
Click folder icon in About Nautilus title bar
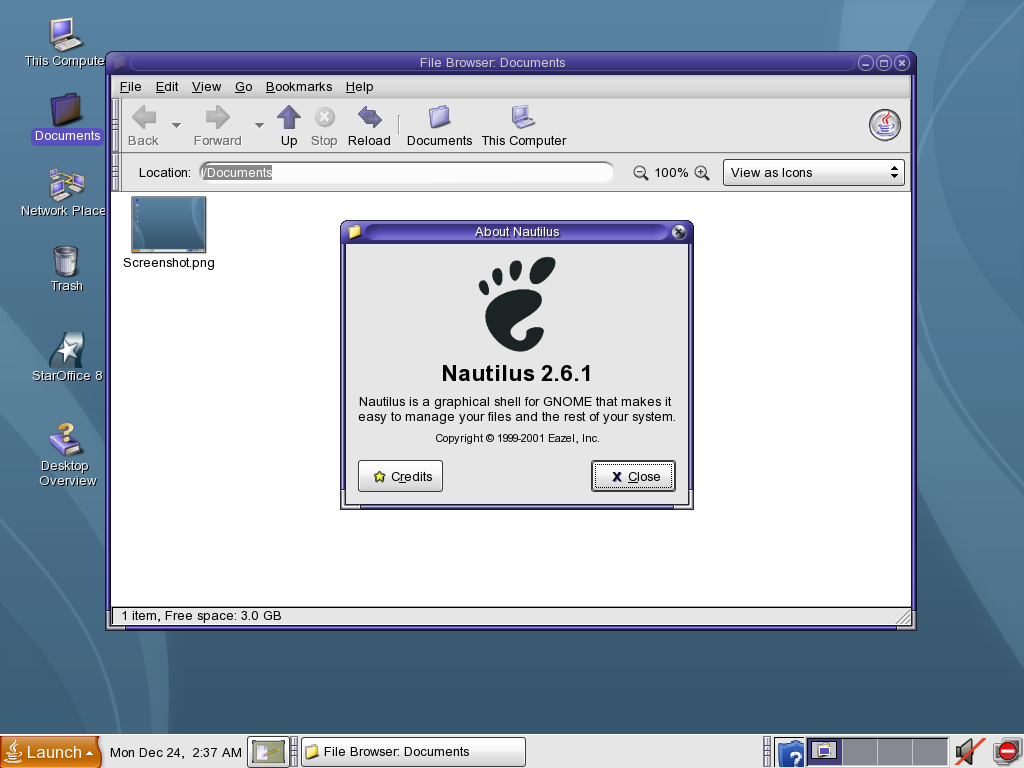355,232
